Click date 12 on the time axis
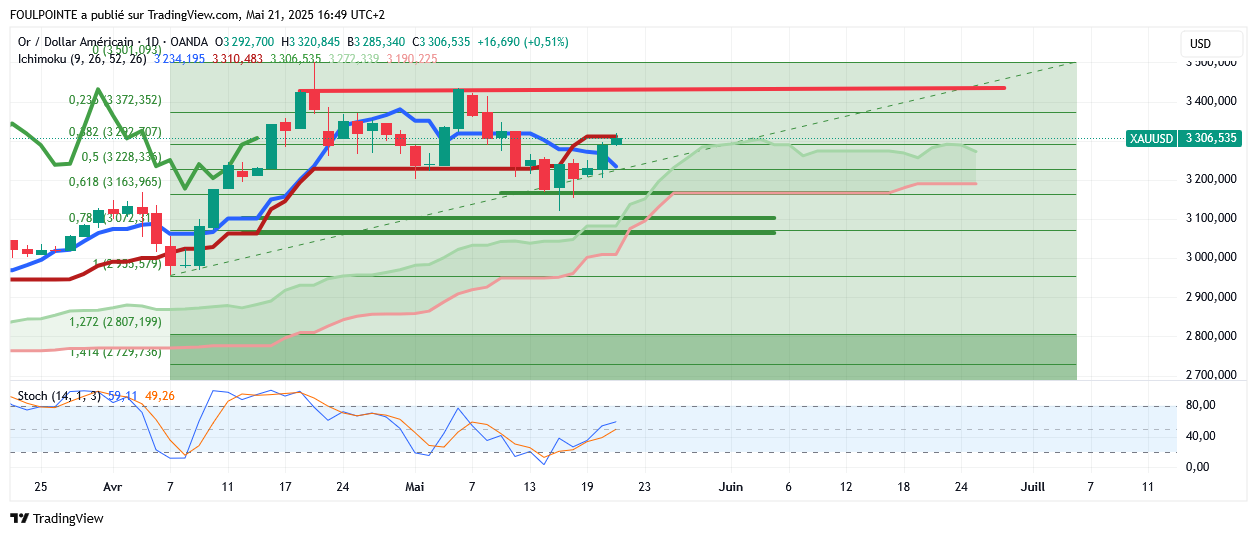 (x=846, y=487)
